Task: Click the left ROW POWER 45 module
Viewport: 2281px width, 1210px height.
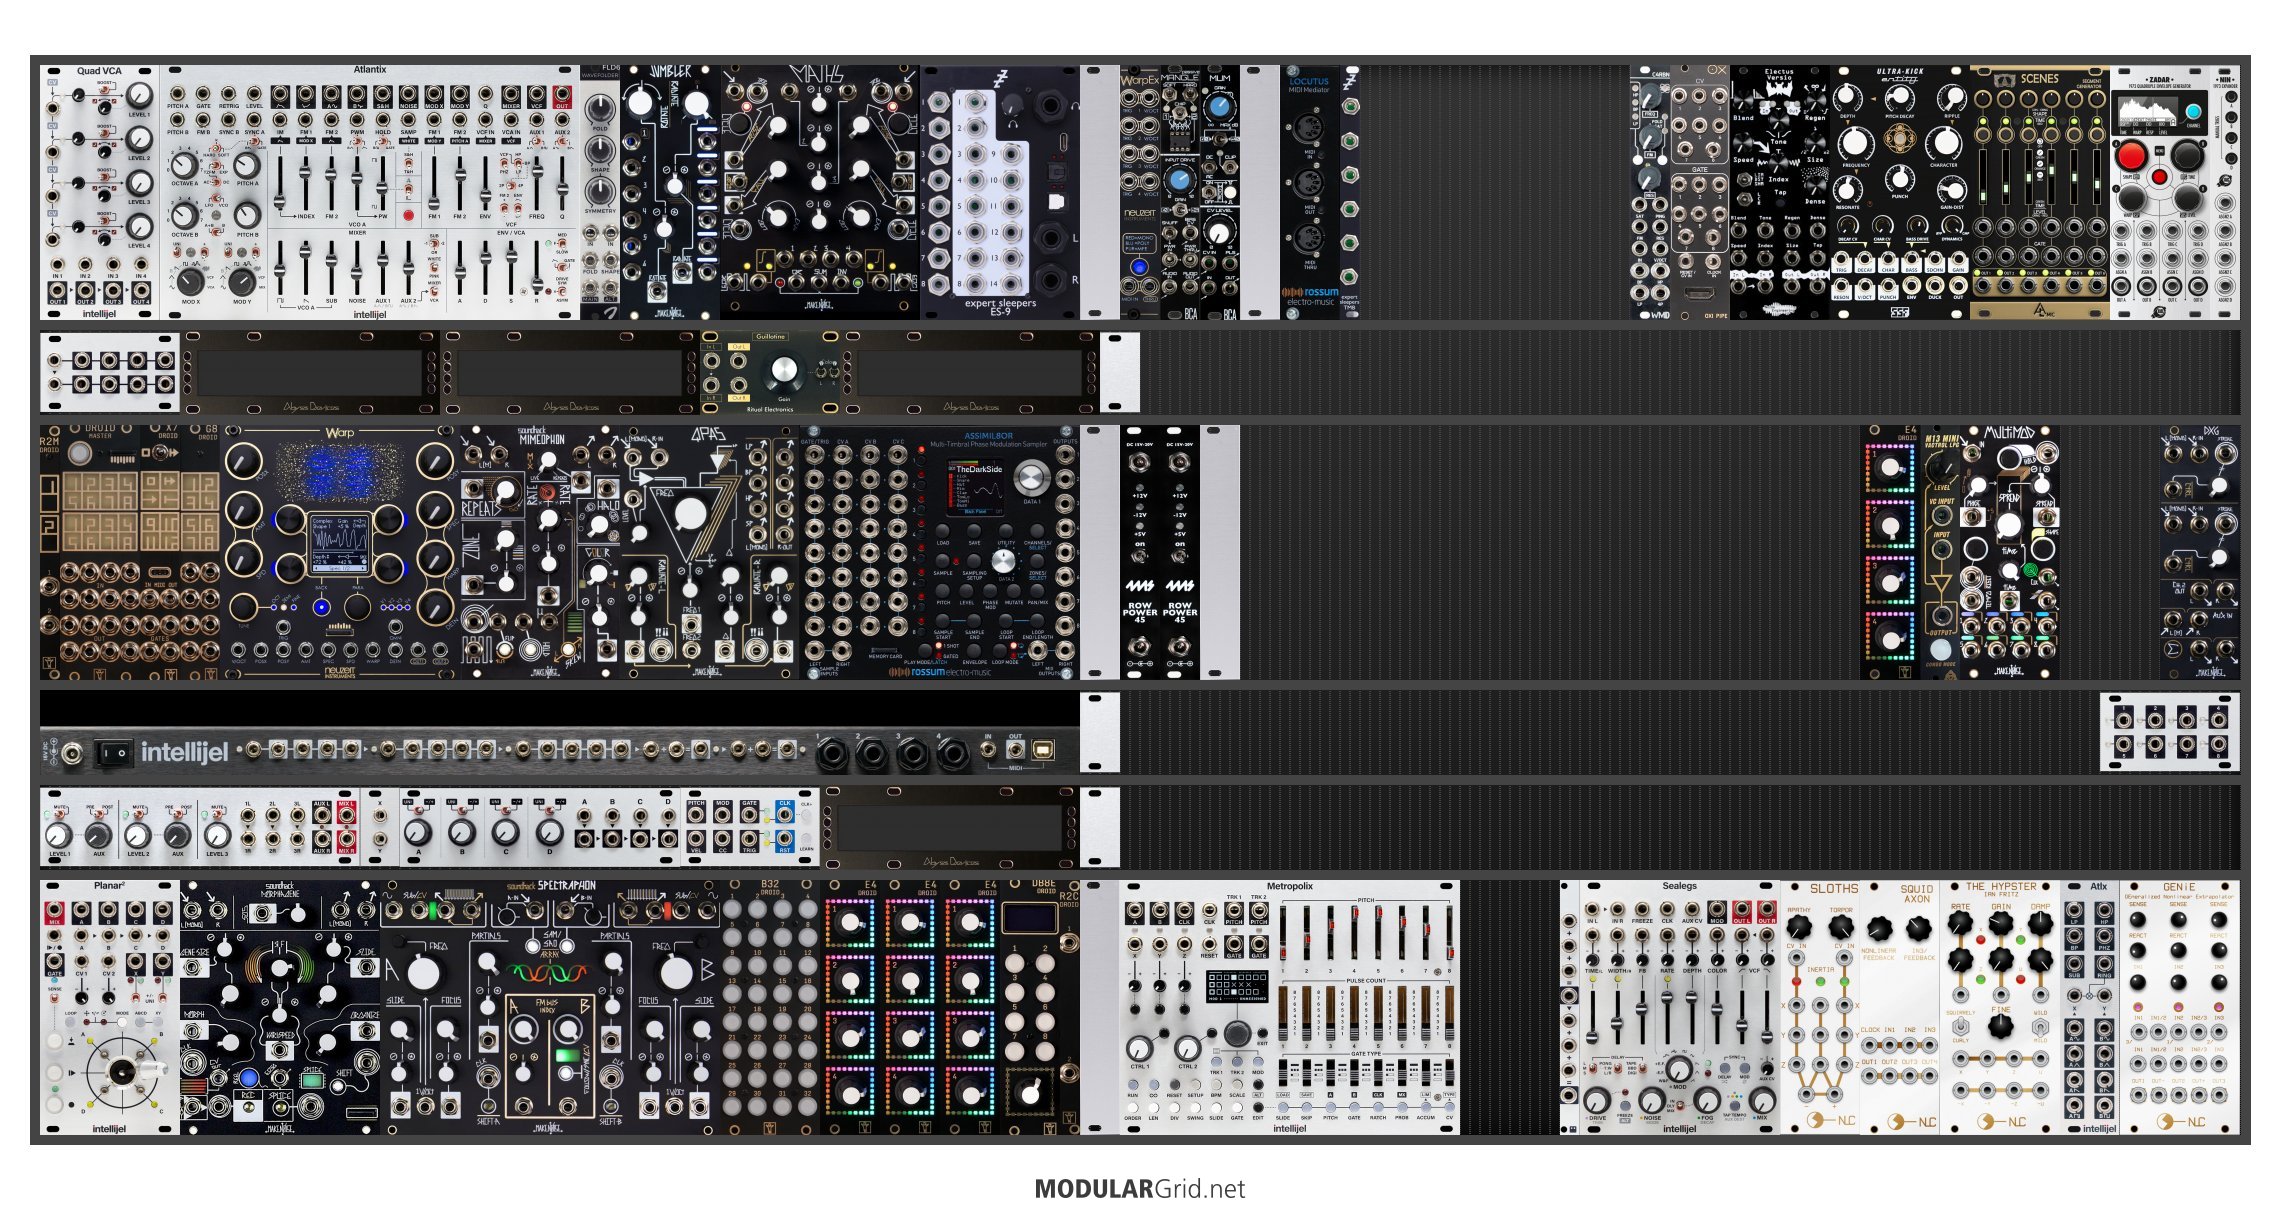Action: pyautogui.click(x=1140, y=552)
